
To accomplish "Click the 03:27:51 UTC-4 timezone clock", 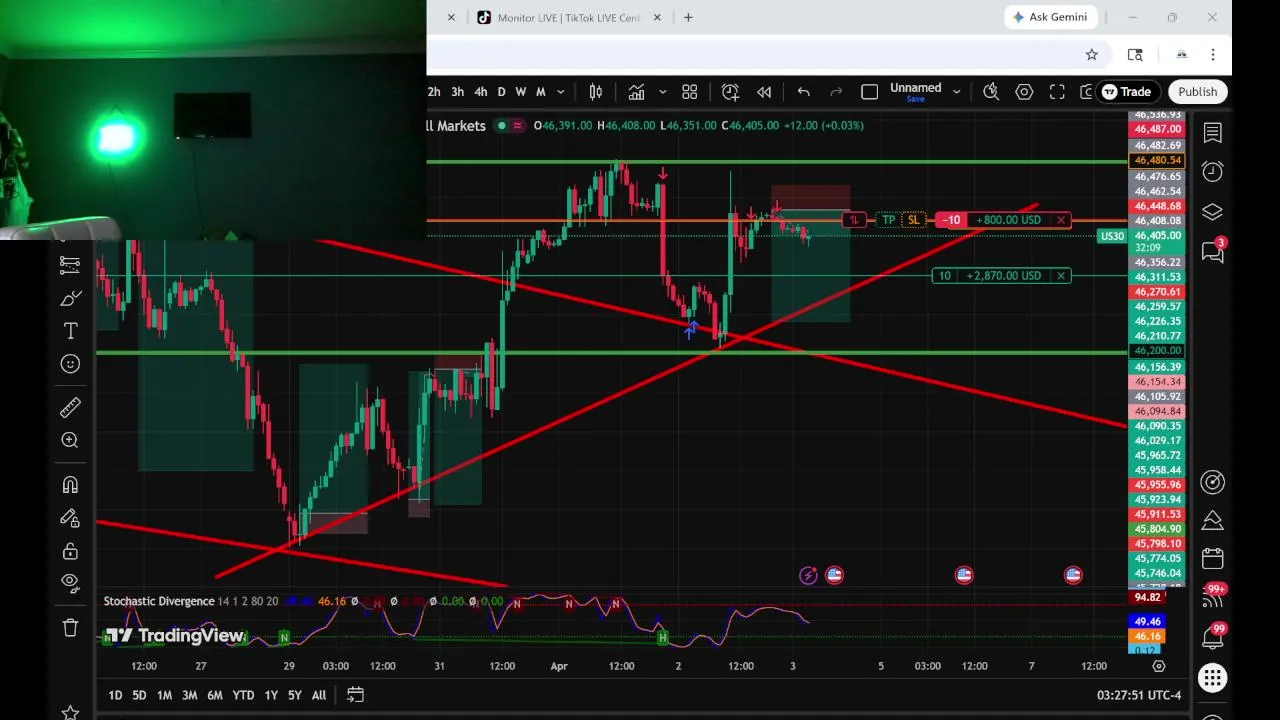I will point(1139,695).
